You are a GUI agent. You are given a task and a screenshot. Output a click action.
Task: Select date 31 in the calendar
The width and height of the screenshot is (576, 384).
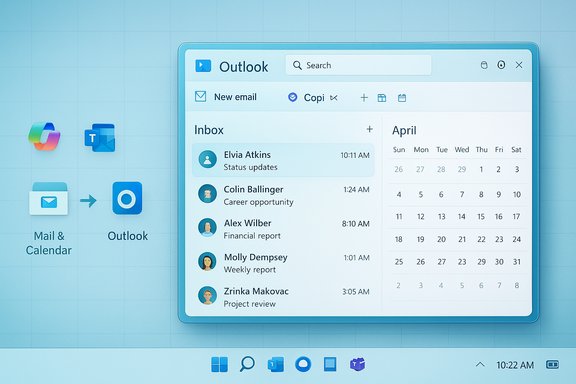click(x=516, y=262)
